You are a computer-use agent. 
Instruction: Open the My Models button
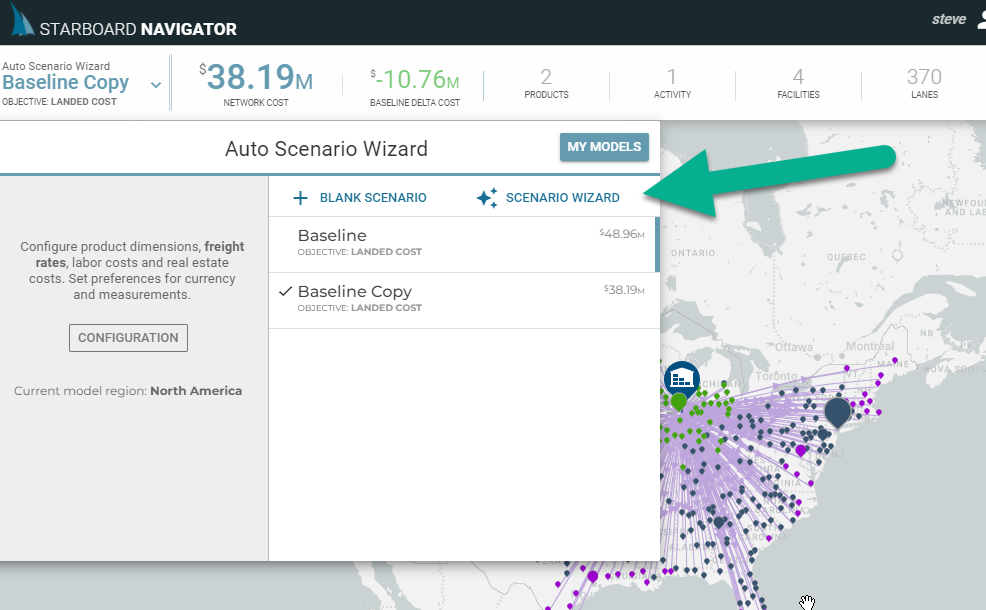(604, 147)
